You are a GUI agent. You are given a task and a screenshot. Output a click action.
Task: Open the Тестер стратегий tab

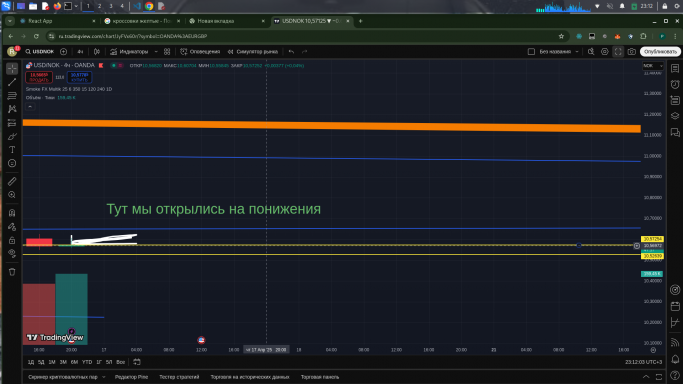pyautogui.click(x=179, y=377)
